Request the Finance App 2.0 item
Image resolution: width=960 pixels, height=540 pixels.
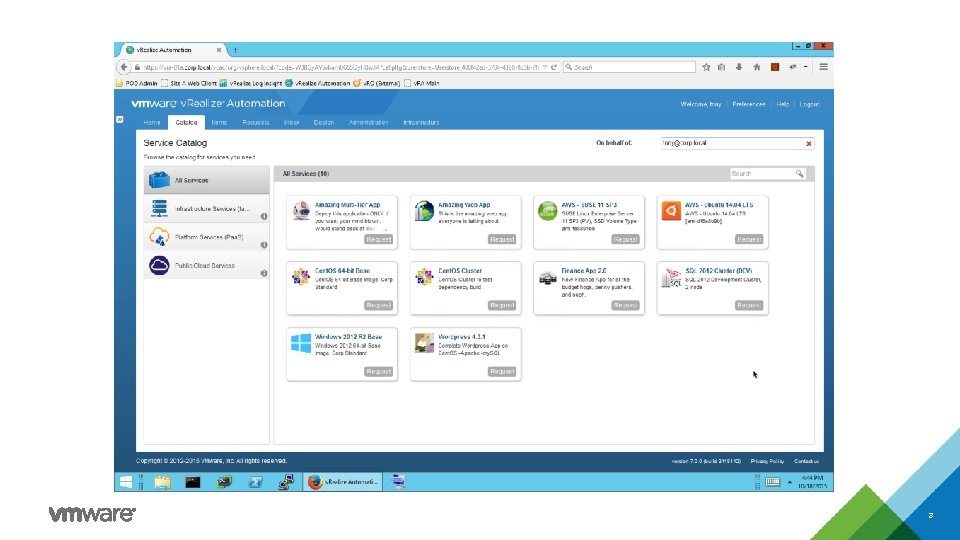tap(626, 306)
